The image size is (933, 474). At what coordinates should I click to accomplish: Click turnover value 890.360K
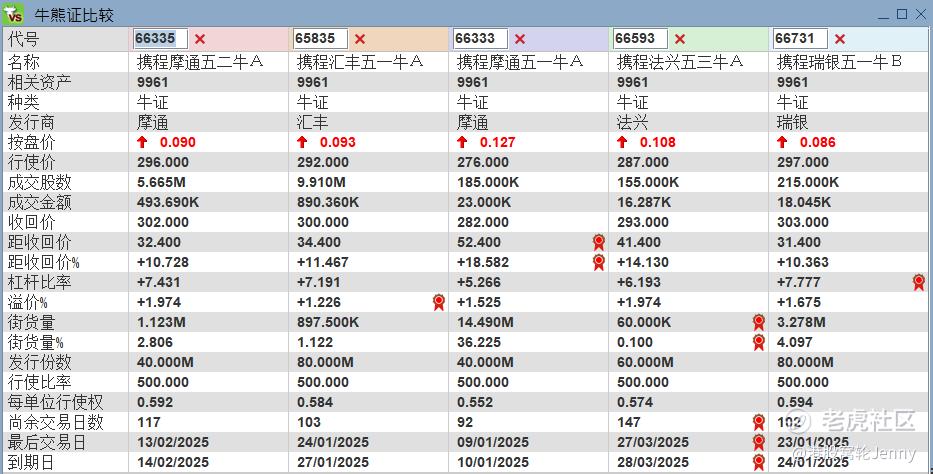(x=328, y=203)
